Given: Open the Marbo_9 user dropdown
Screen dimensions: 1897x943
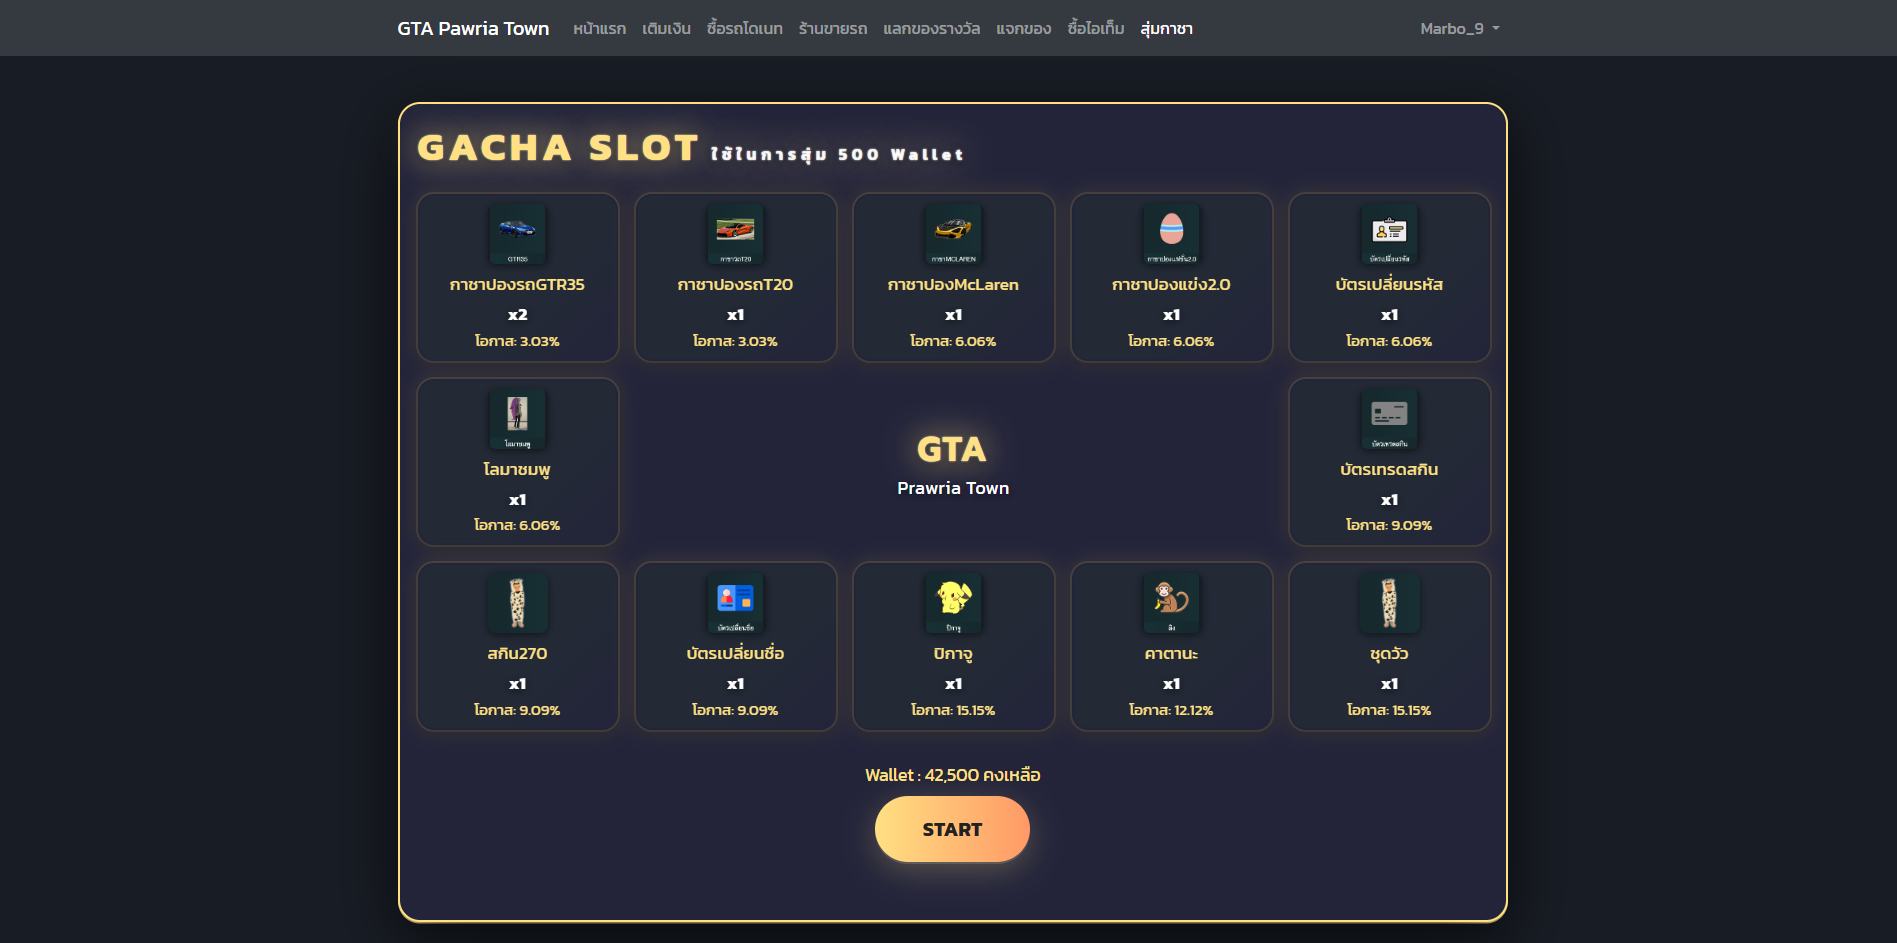Looking at the screenshot, I should click(1459, 28).
